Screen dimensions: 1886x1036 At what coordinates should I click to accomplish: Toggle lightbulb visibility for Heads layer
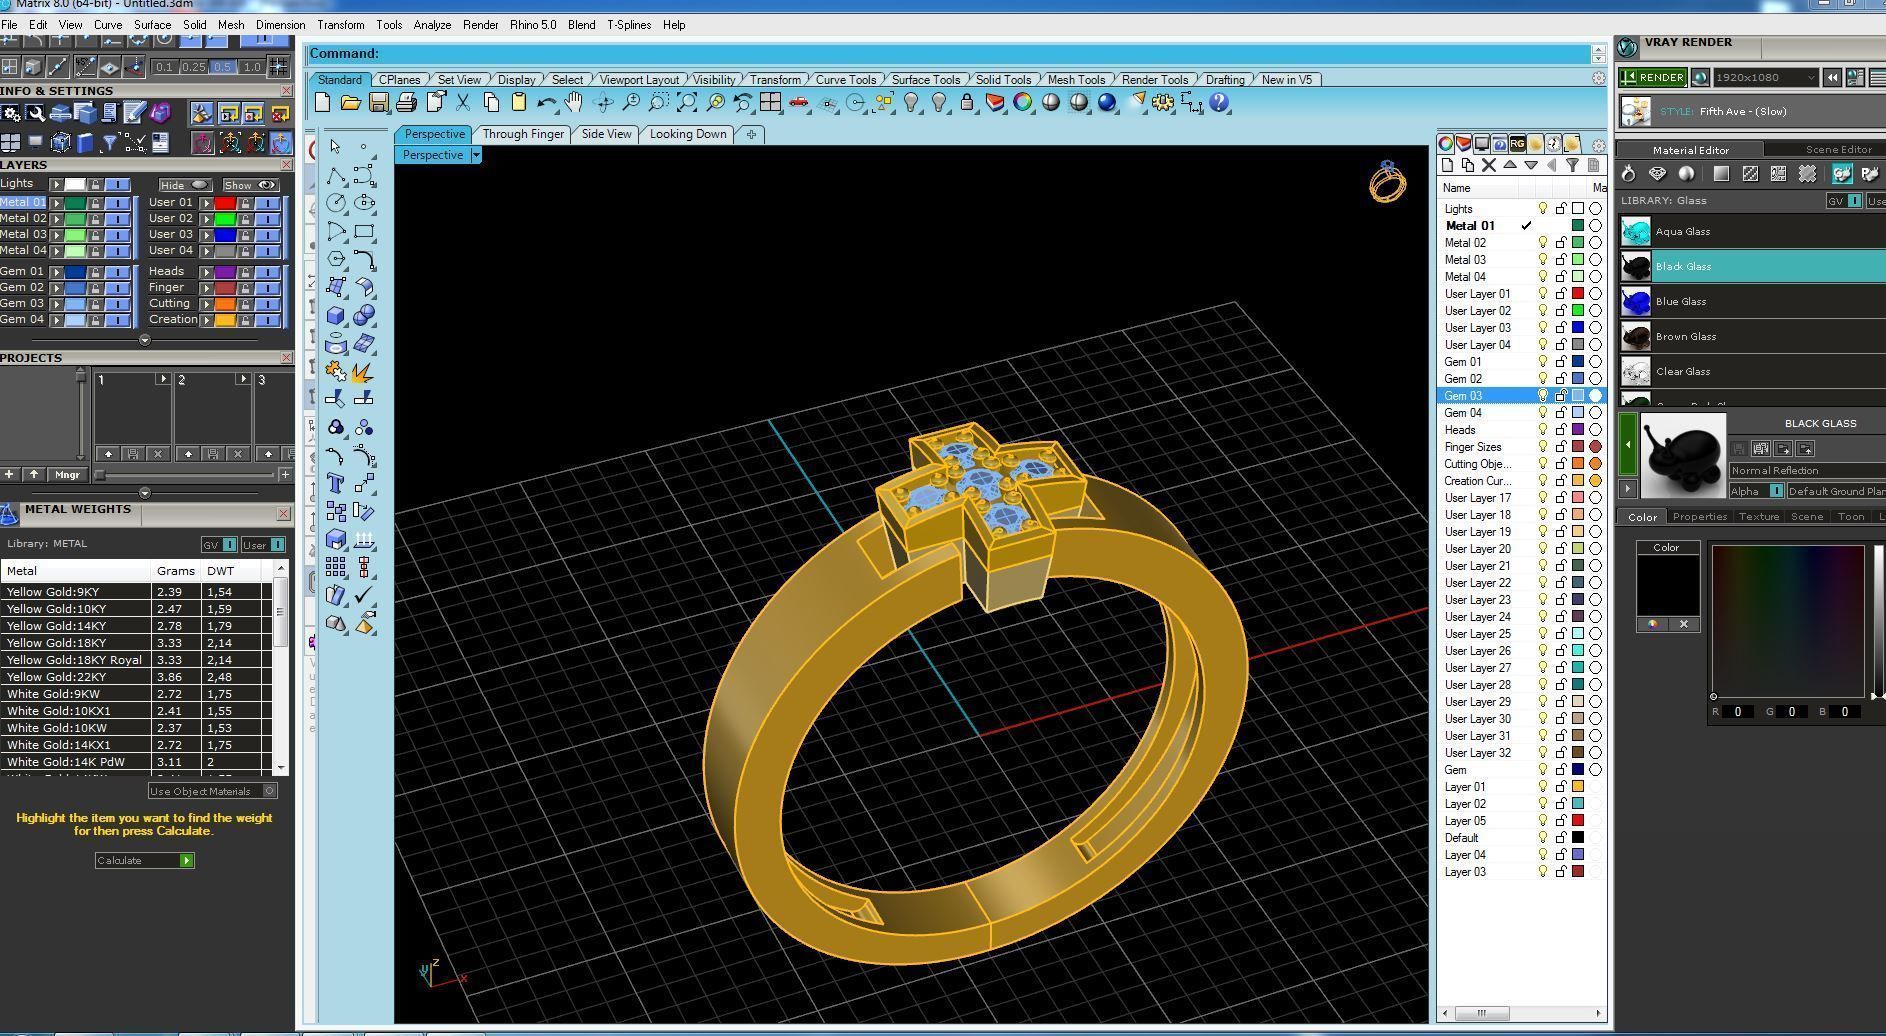tap(1543, 429)
